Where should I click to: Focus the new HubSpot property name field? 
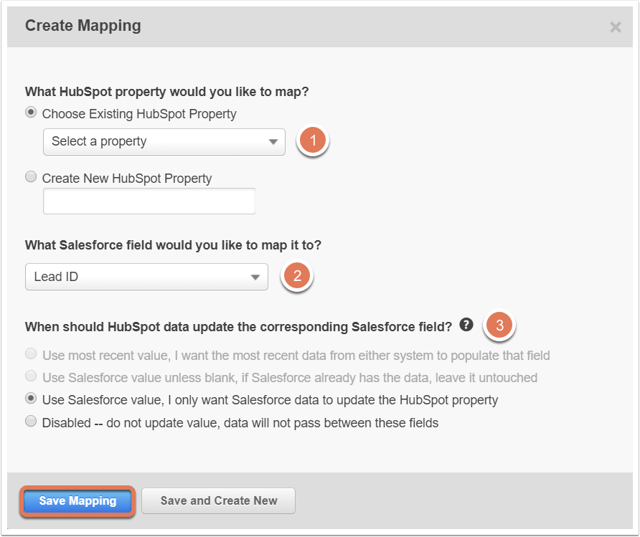[x=149, y=201]
